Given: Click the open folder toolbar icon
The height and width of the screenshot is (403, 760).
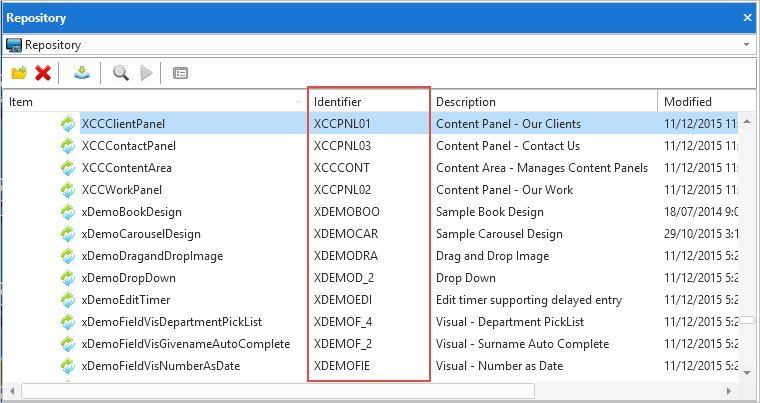Looking at the screenshot, I should [x=19, y=73].
